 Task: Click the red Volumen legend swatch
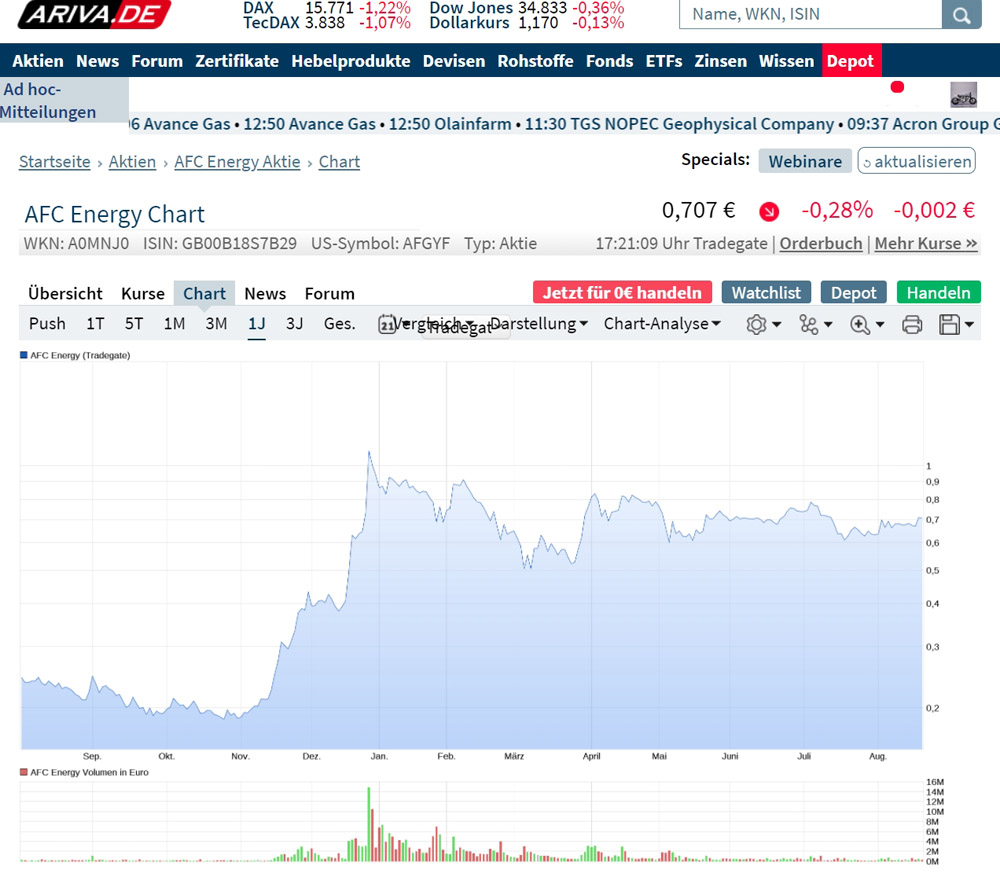pyautogui.click(x=24, y=772)
